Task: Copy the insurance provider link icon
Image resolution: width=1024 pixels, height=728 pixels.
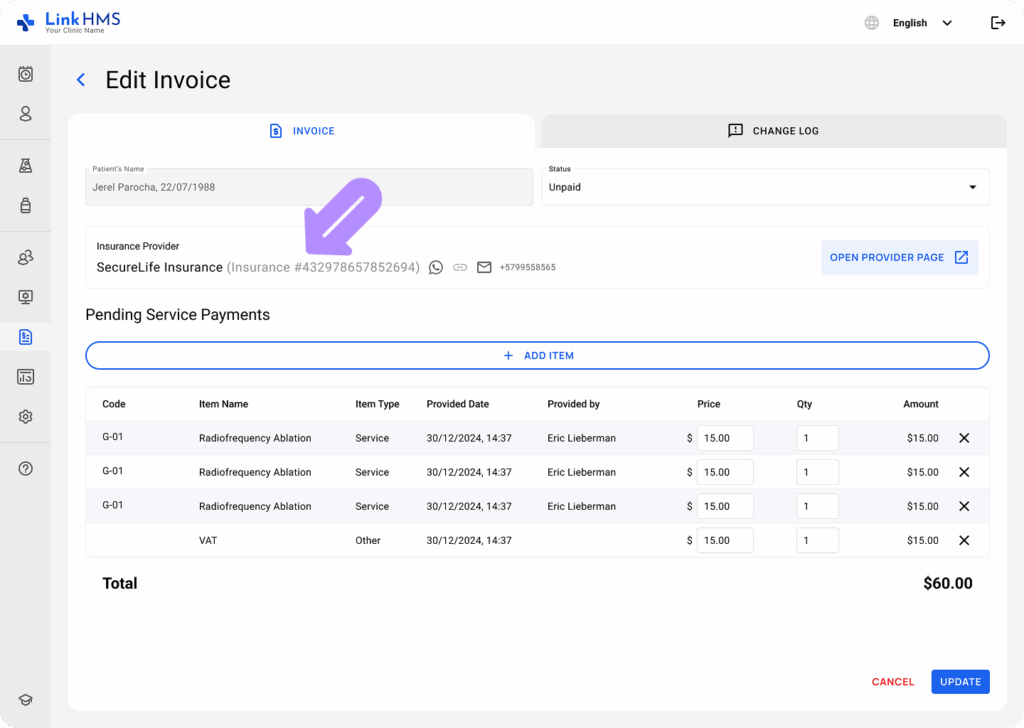Action: (460, 267)
